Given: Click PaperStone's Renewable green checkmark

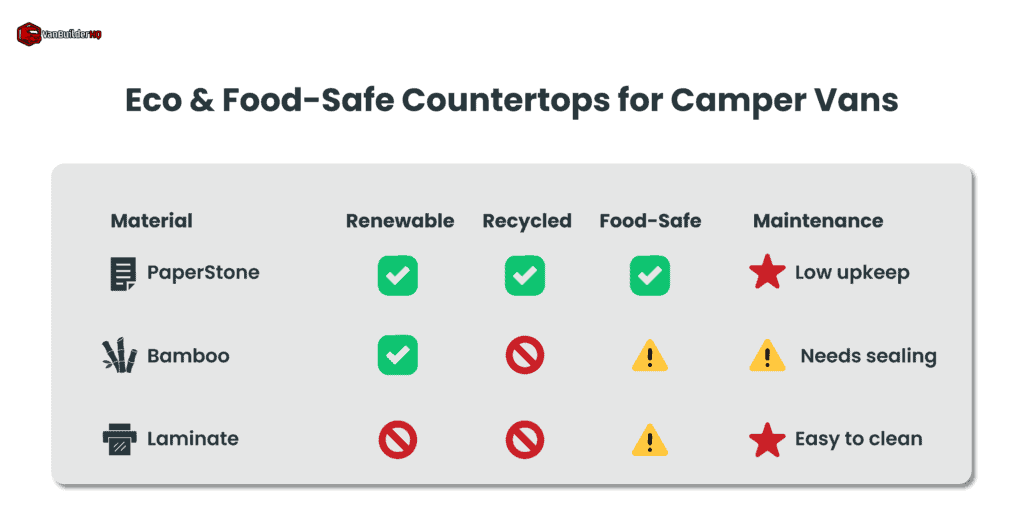Looking at the screenshot, I should point(397,275).
